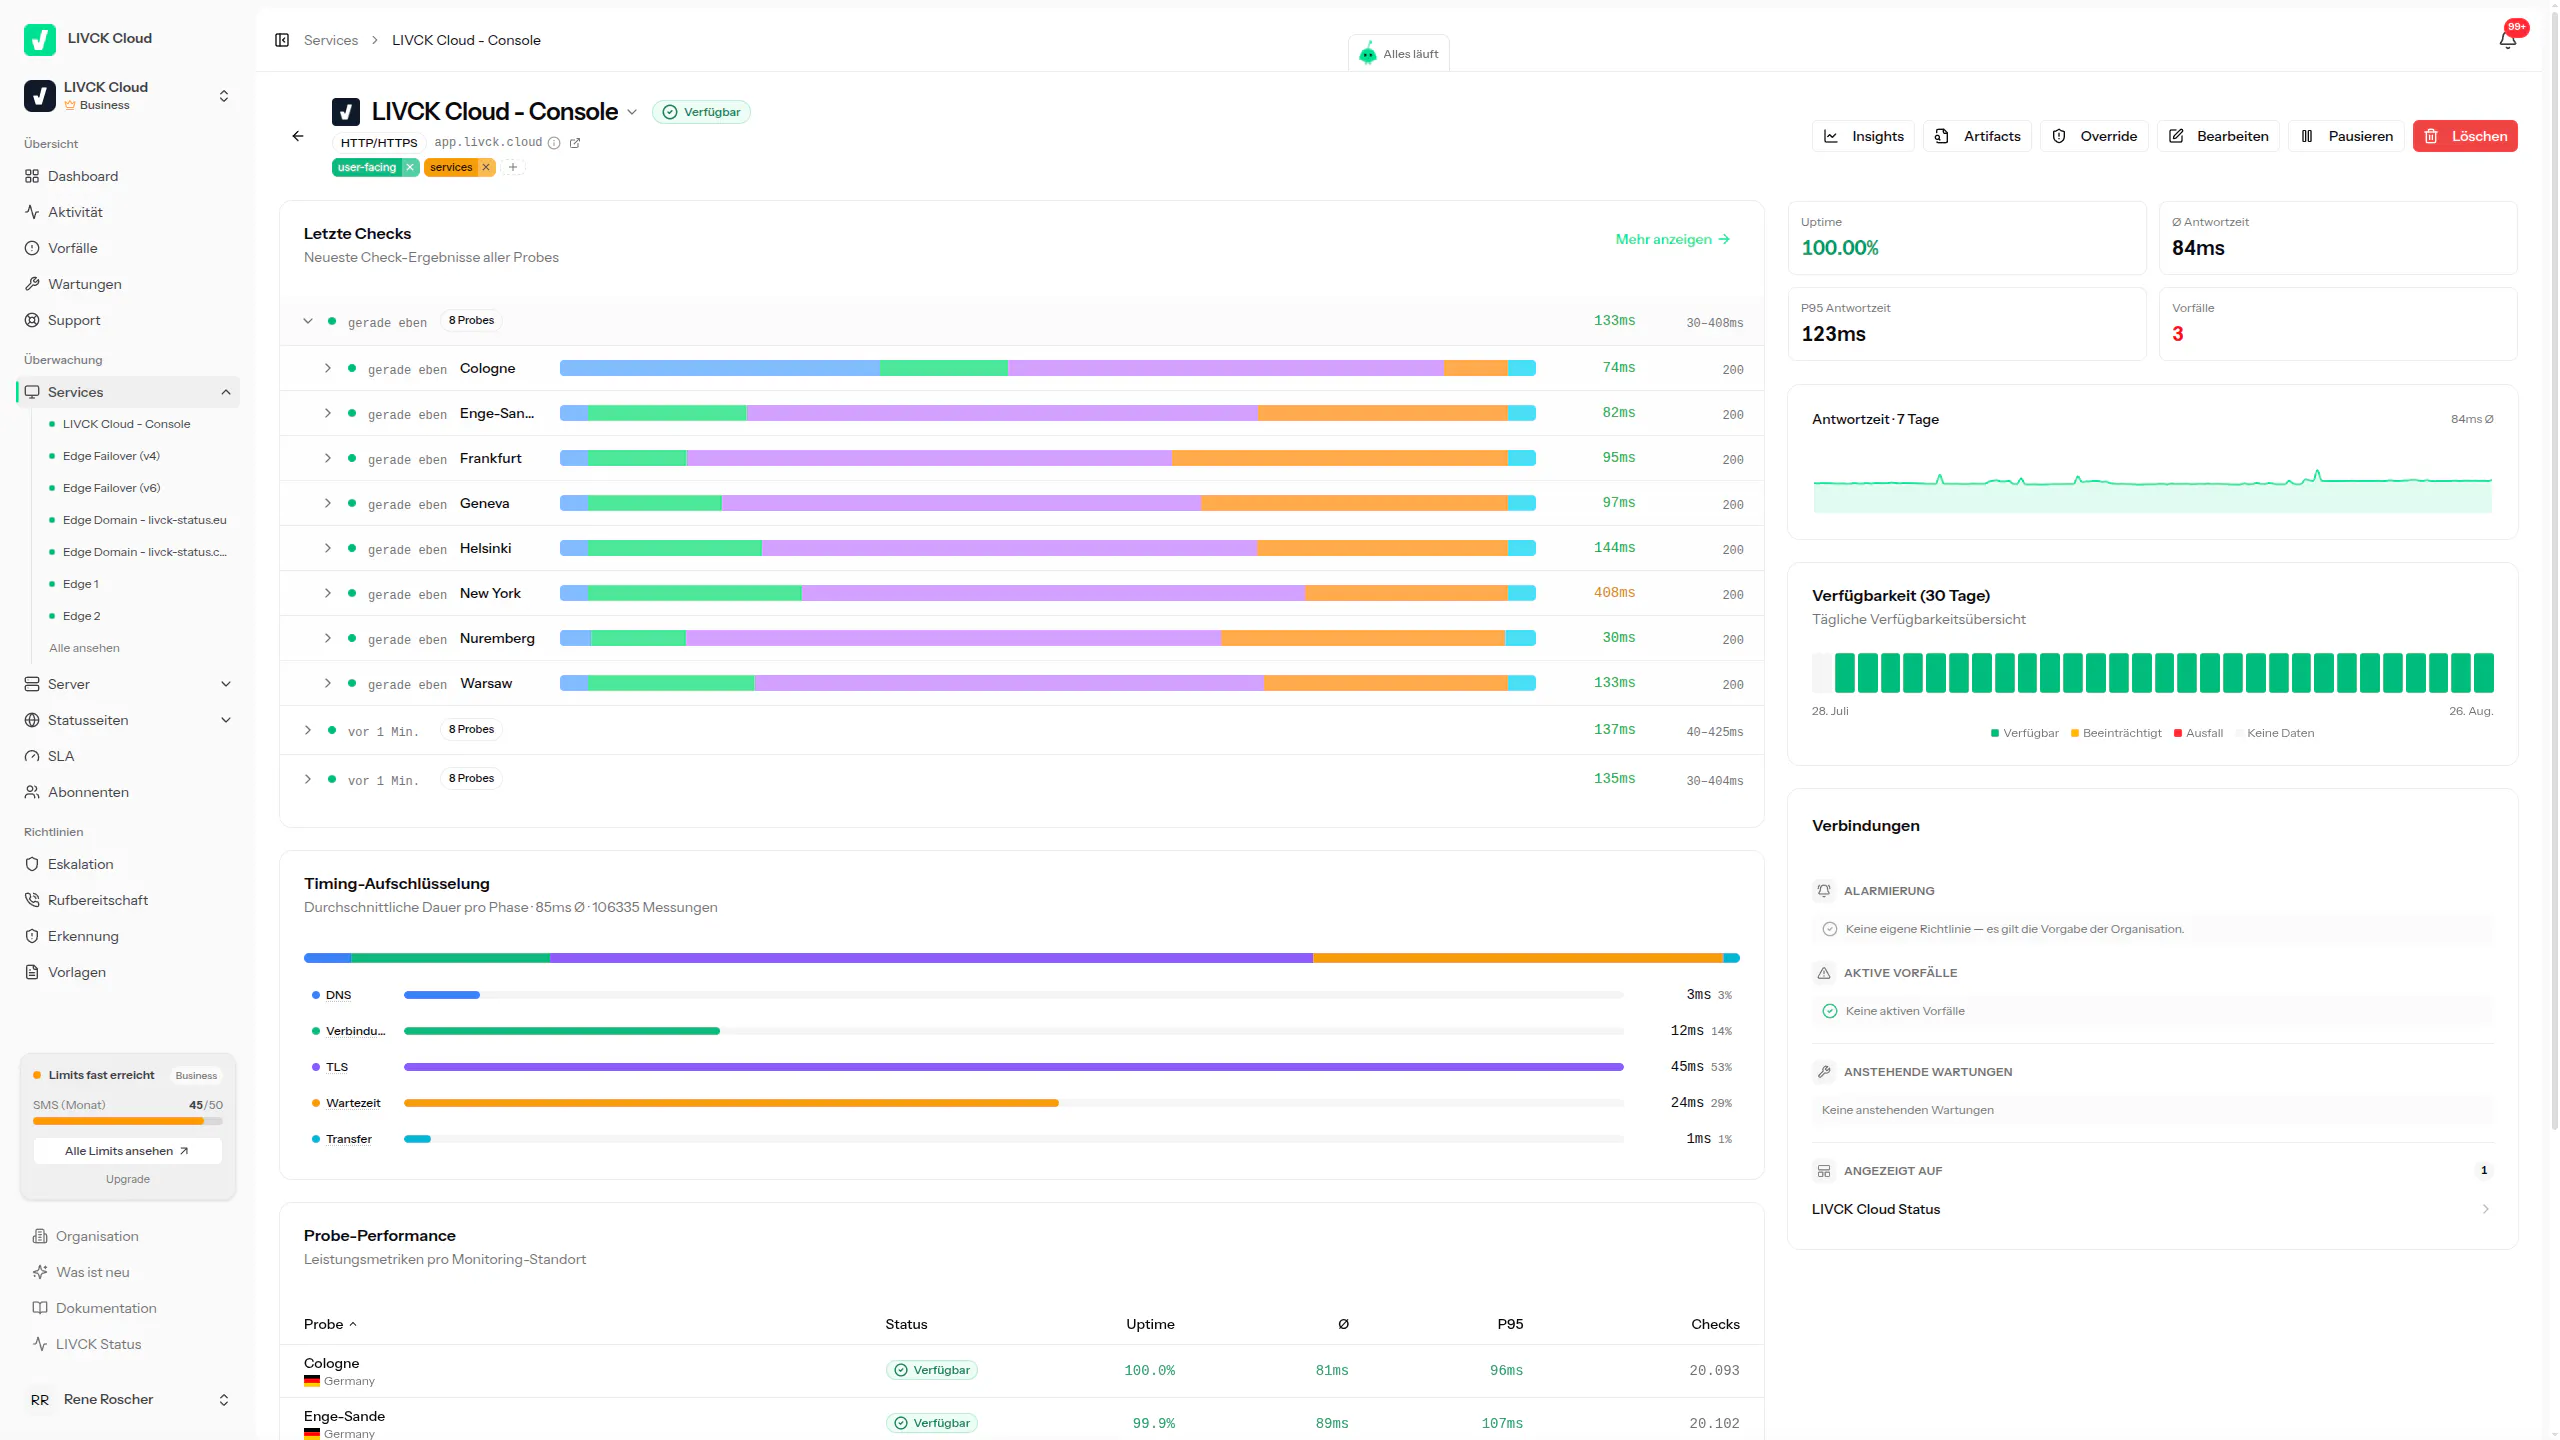Remove the services tag
The image size is (2560, 1440).
click(x=486, y=167)
